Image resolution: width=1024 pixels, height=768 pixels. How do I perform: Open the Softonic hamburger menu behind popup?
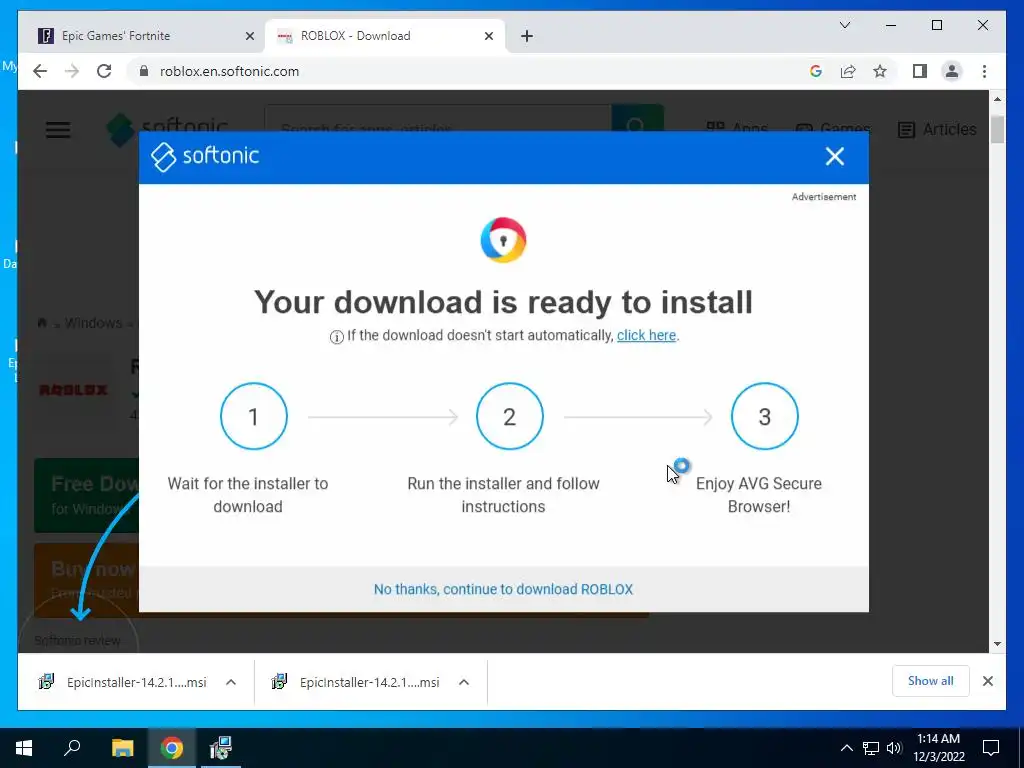point(57,129)
